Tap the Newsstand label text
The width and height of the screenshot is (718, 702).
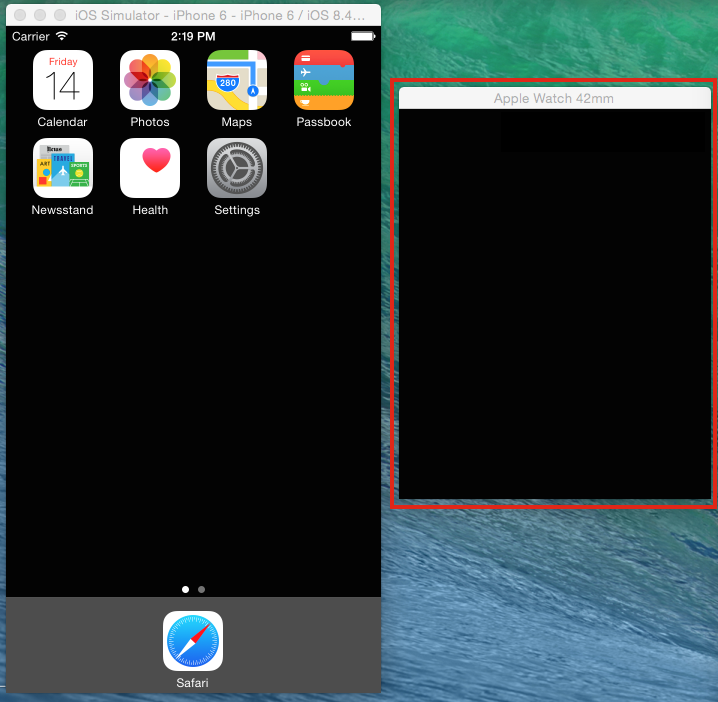coord(62,210)
